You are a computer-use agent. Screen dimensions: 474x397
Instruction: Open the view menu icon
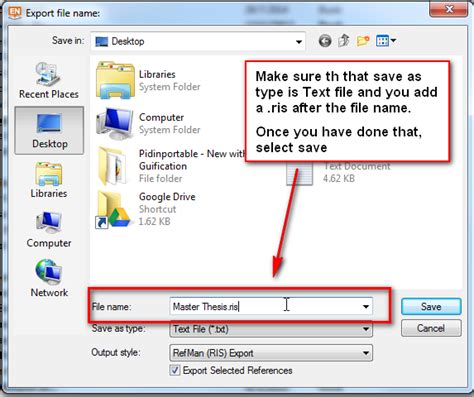[x=386, y=41]
